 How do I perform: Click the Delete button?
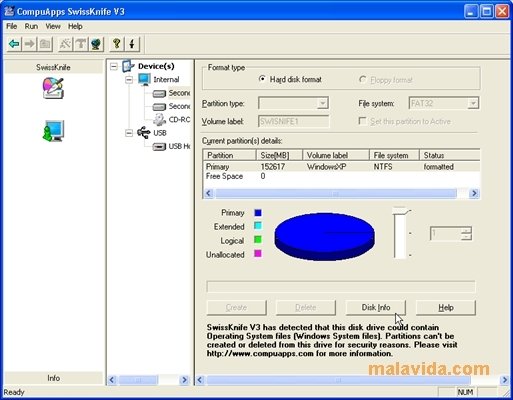(x=306, y=307)
